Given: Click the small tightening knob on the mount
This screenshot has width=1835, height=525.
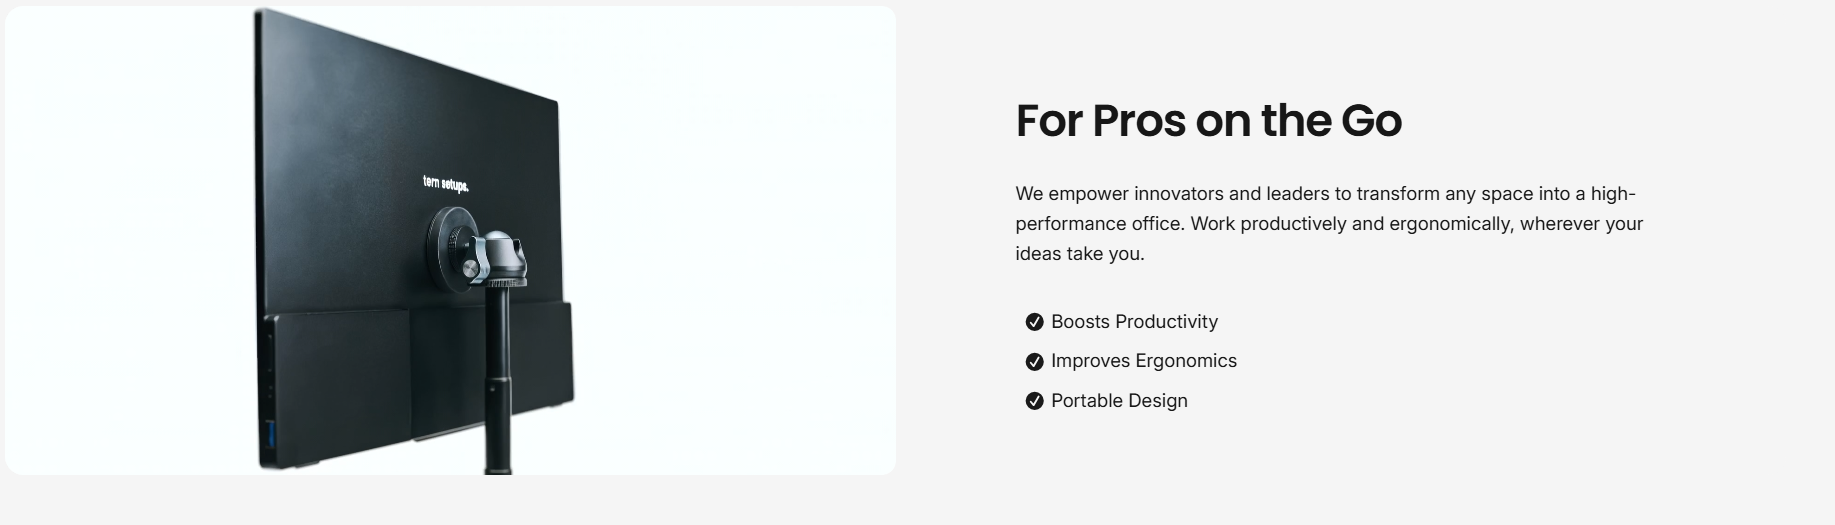Looking at the screenshot, I should [x=470, y=266].
